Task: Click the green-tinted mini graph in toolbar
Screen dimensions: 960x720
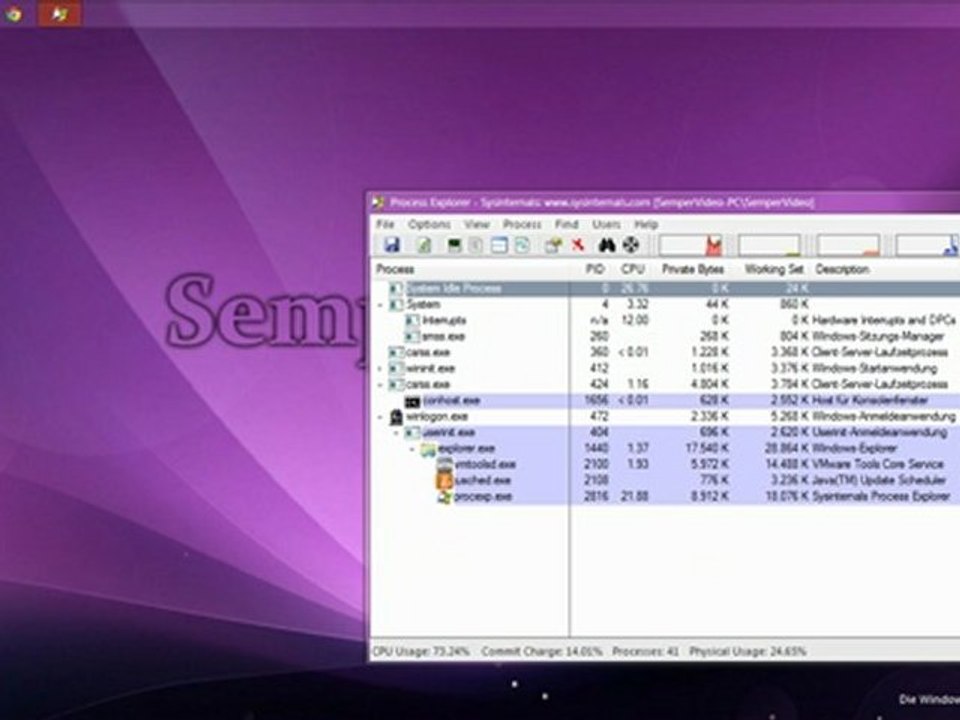Action: point(769,246)
